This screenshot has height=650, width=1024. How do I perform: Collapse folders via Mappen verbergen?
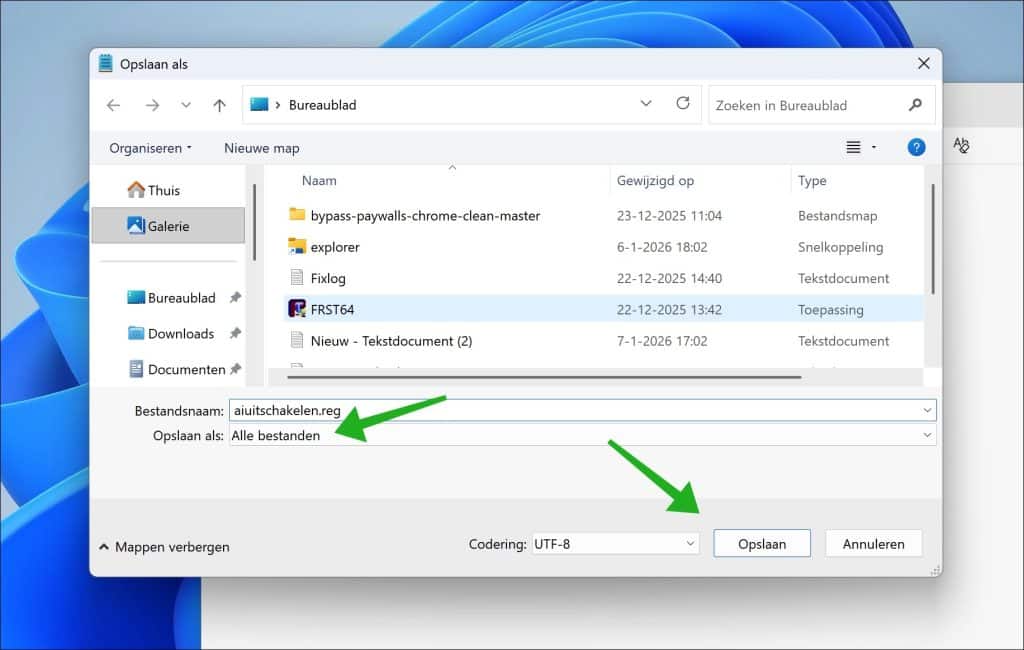pyautogui.click(x=163, y=547)
